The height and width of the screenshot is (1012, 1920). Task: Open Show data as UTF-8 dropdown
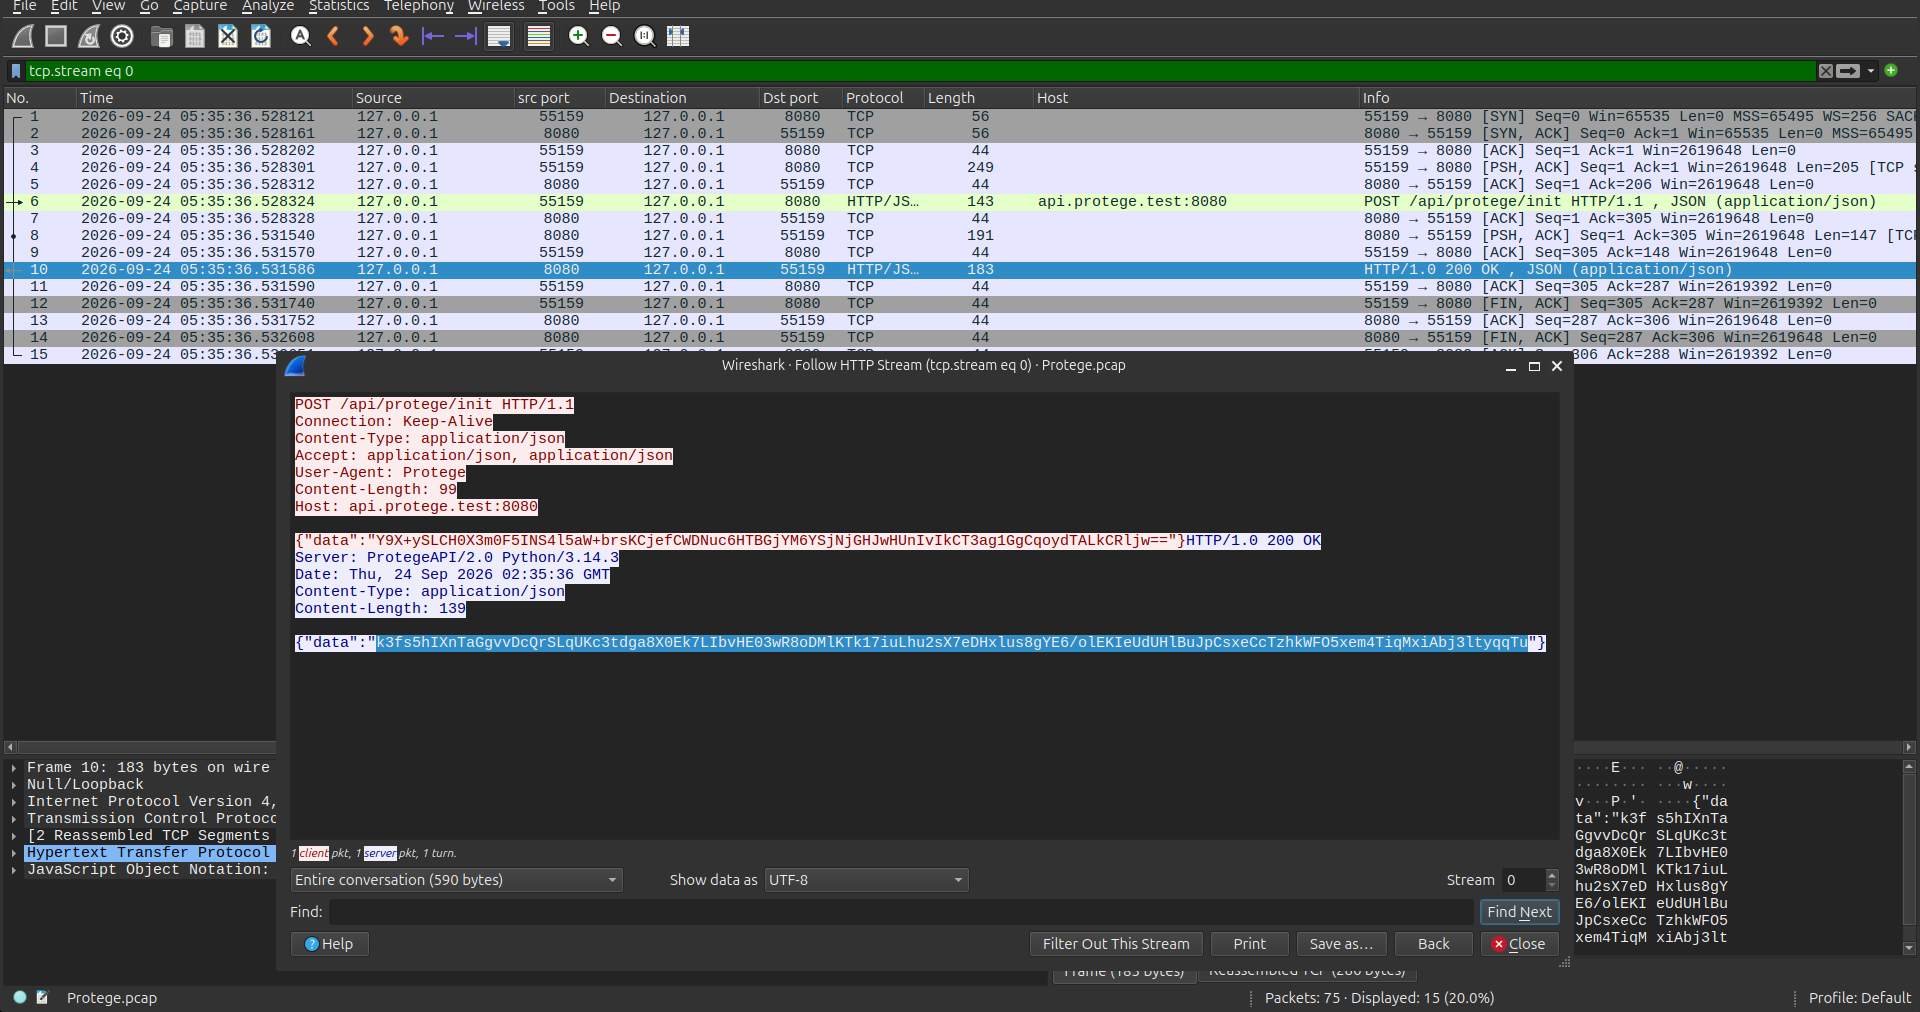click(x=866, y=880)
